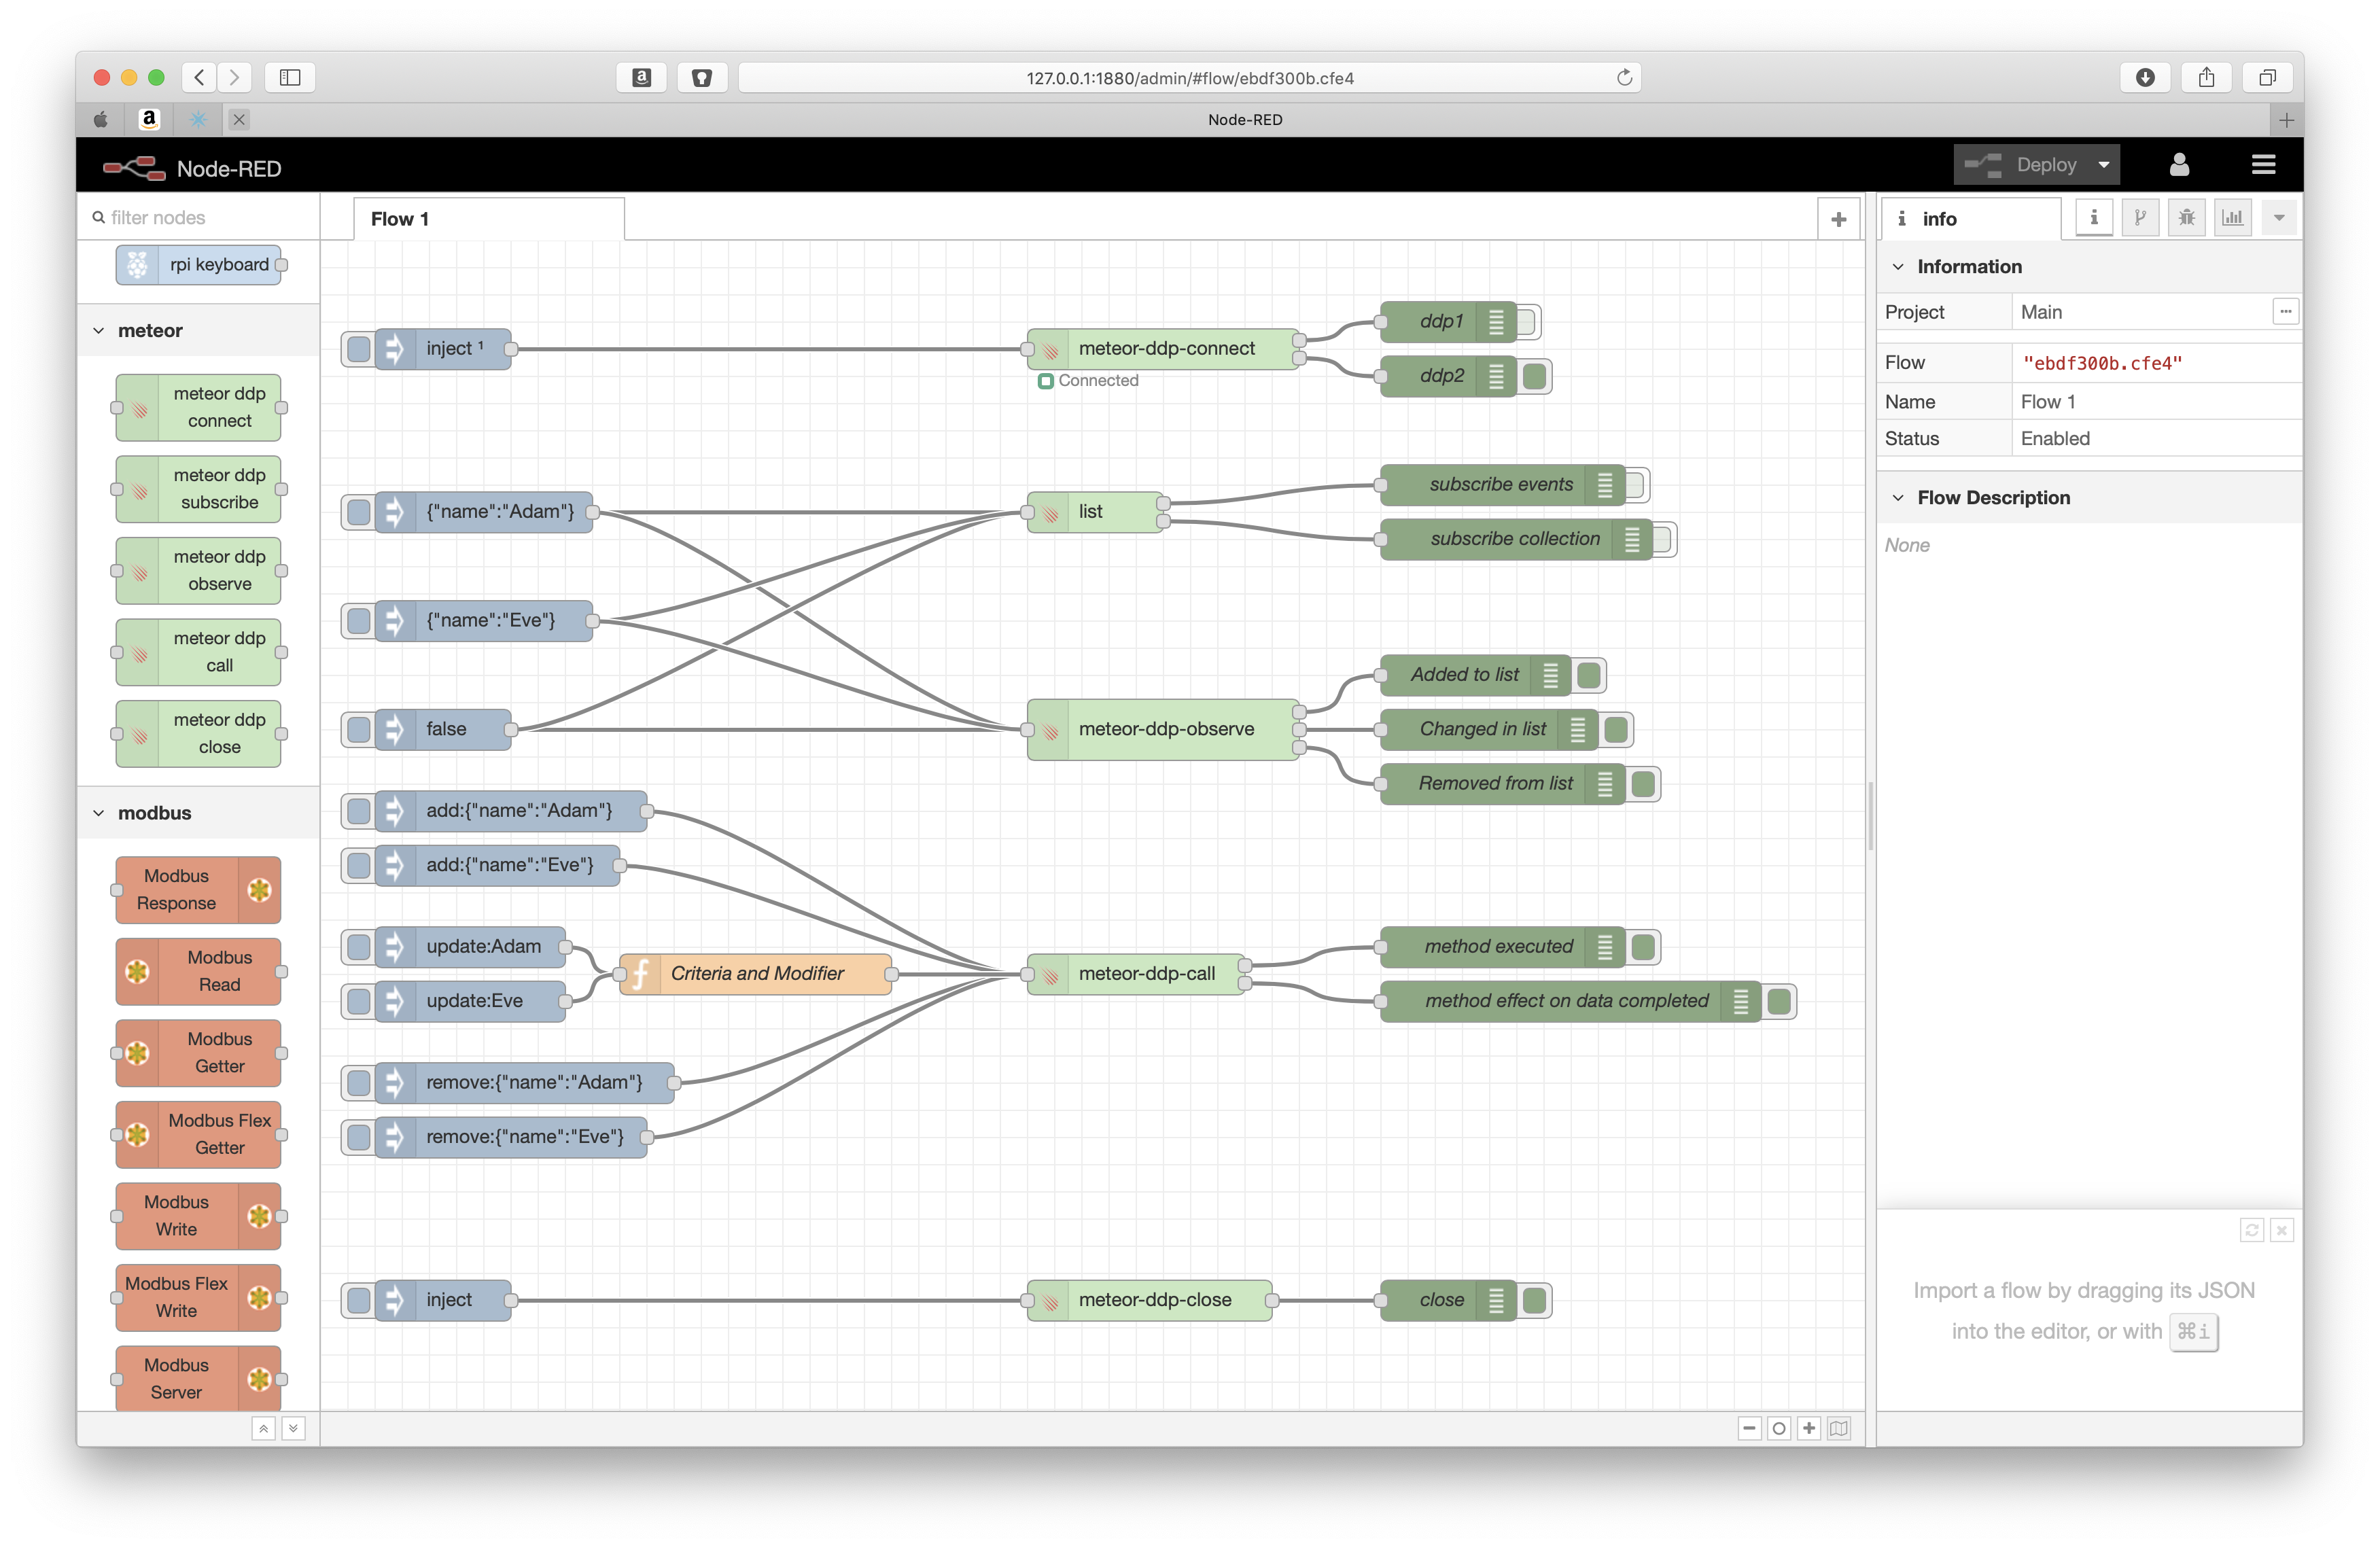
Task: Open the main hamburger menu
Action: (2263, 165)
